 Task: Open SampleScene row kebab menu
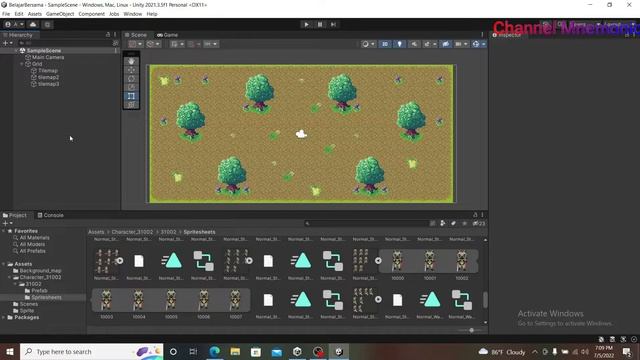point(116,51)
